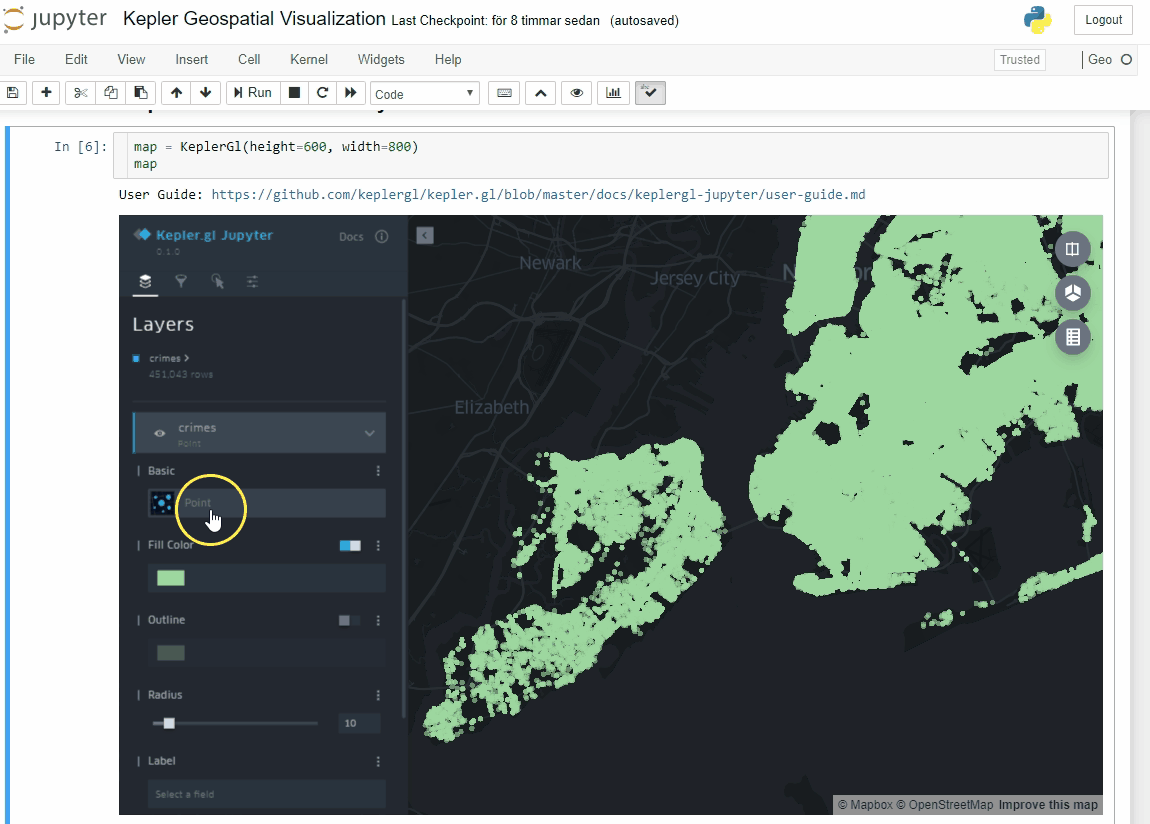Hide the crimes layer with eye icon
The height and width of the screenshot is (824, 1150).
160,434
